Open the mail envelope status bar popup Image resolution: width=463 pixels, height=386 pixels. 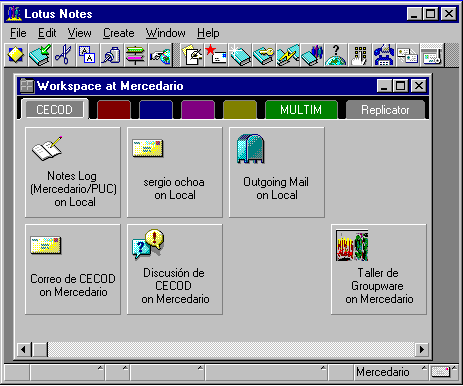coord(443,372)
